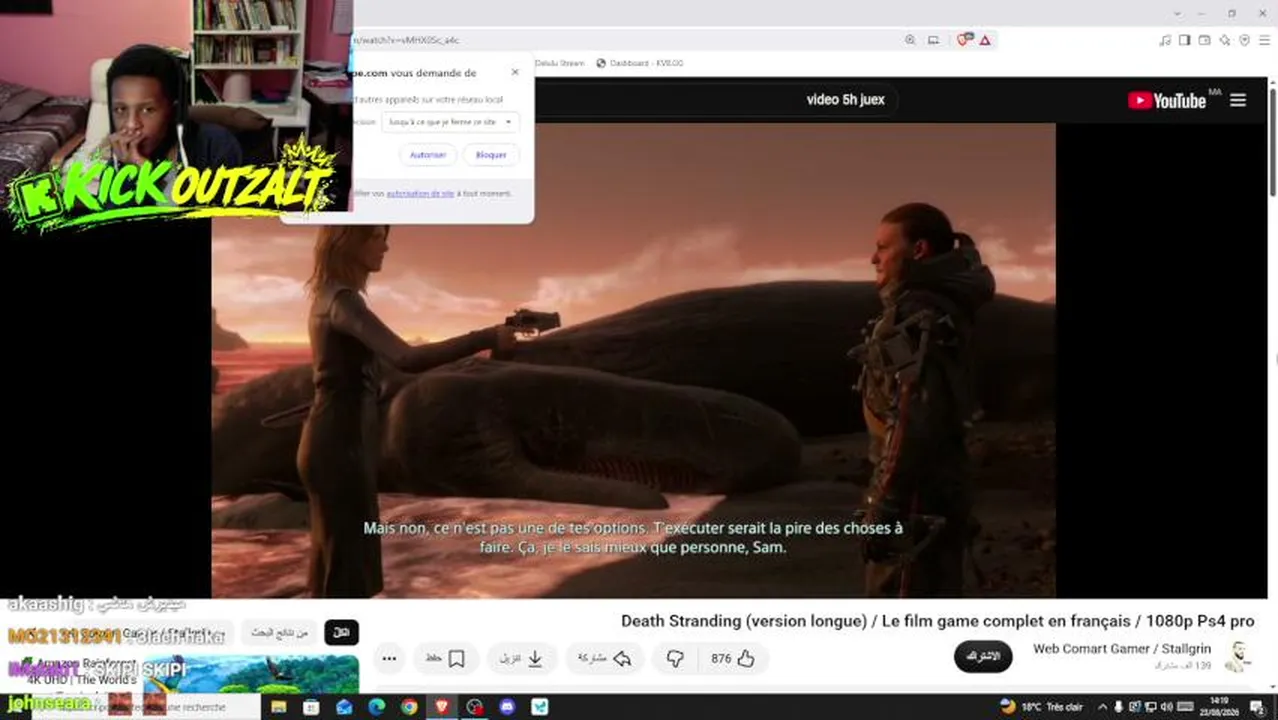Open the OBS icon in the taskbar
The image size is (1278, 720).
click(475, 707)
